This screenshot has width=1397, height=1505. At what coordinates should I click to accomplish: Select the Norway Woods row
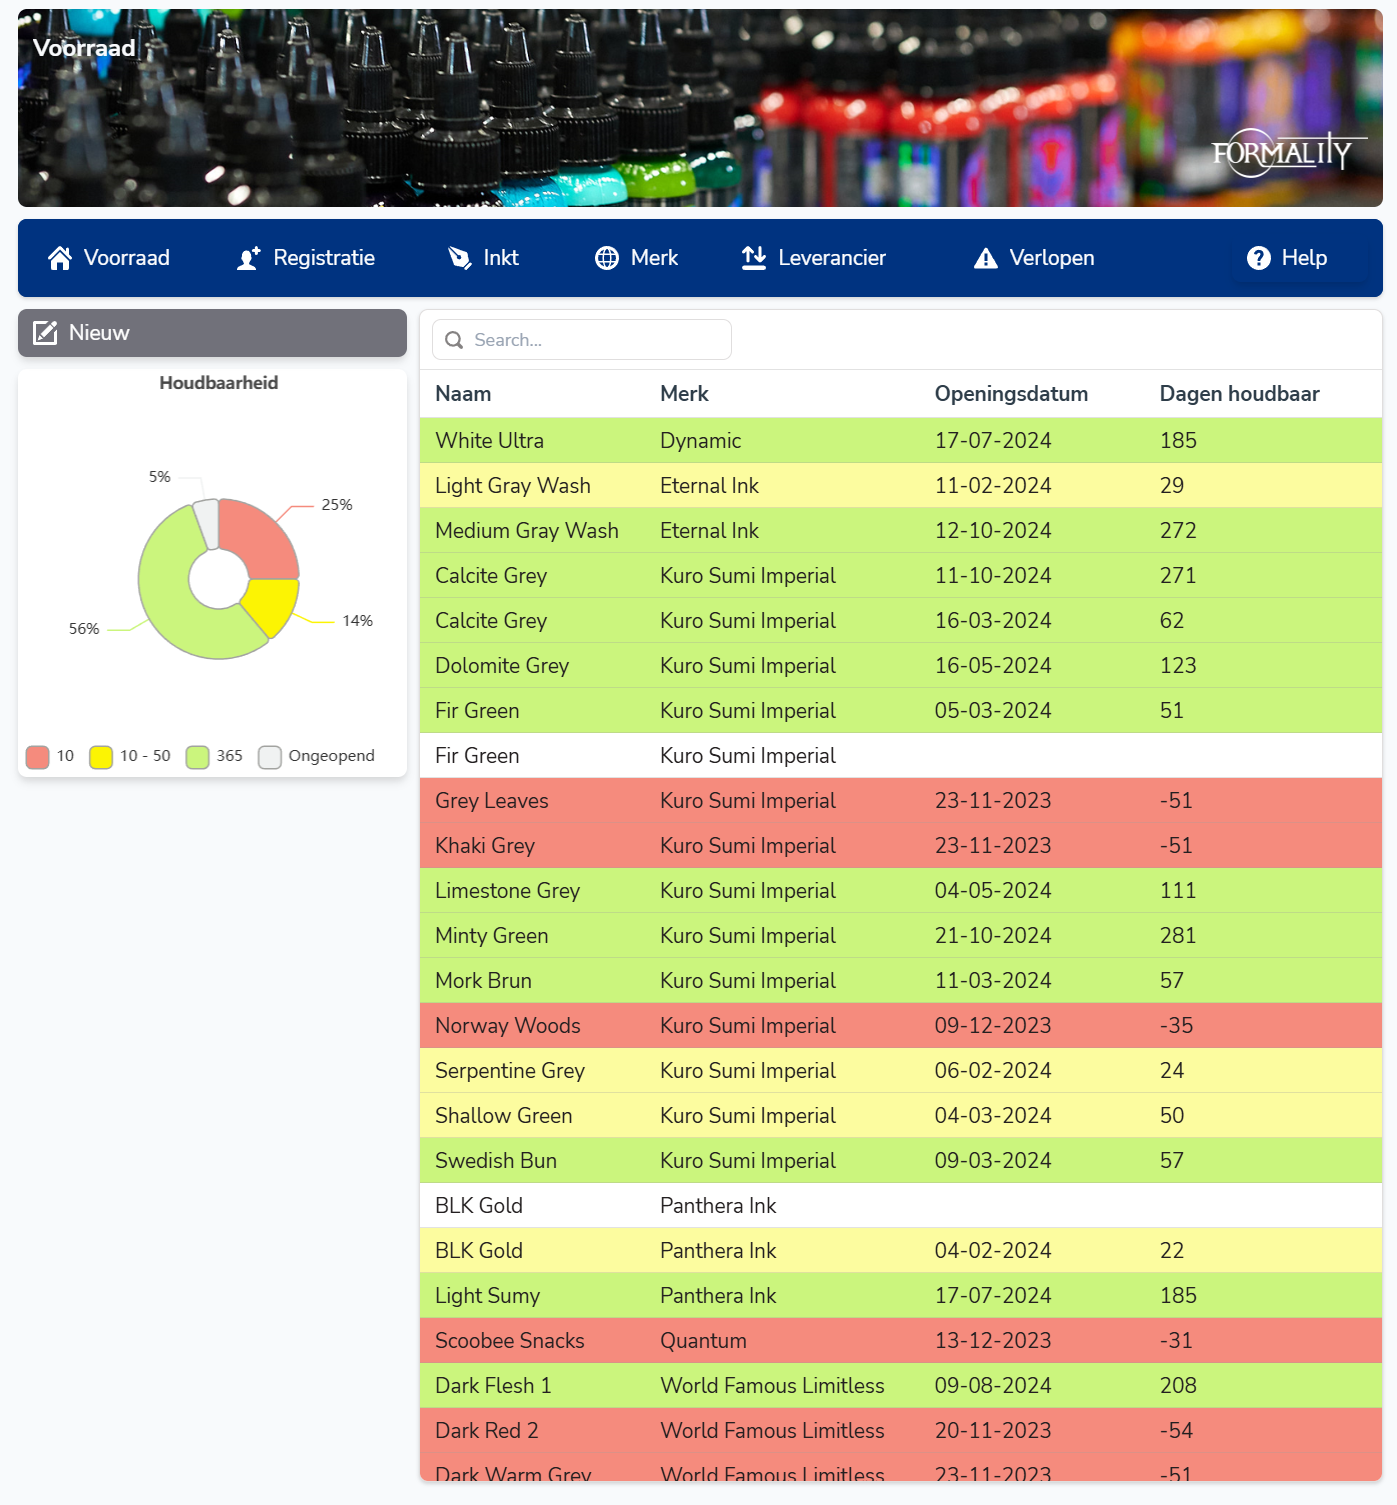(x=900, y=1026)
